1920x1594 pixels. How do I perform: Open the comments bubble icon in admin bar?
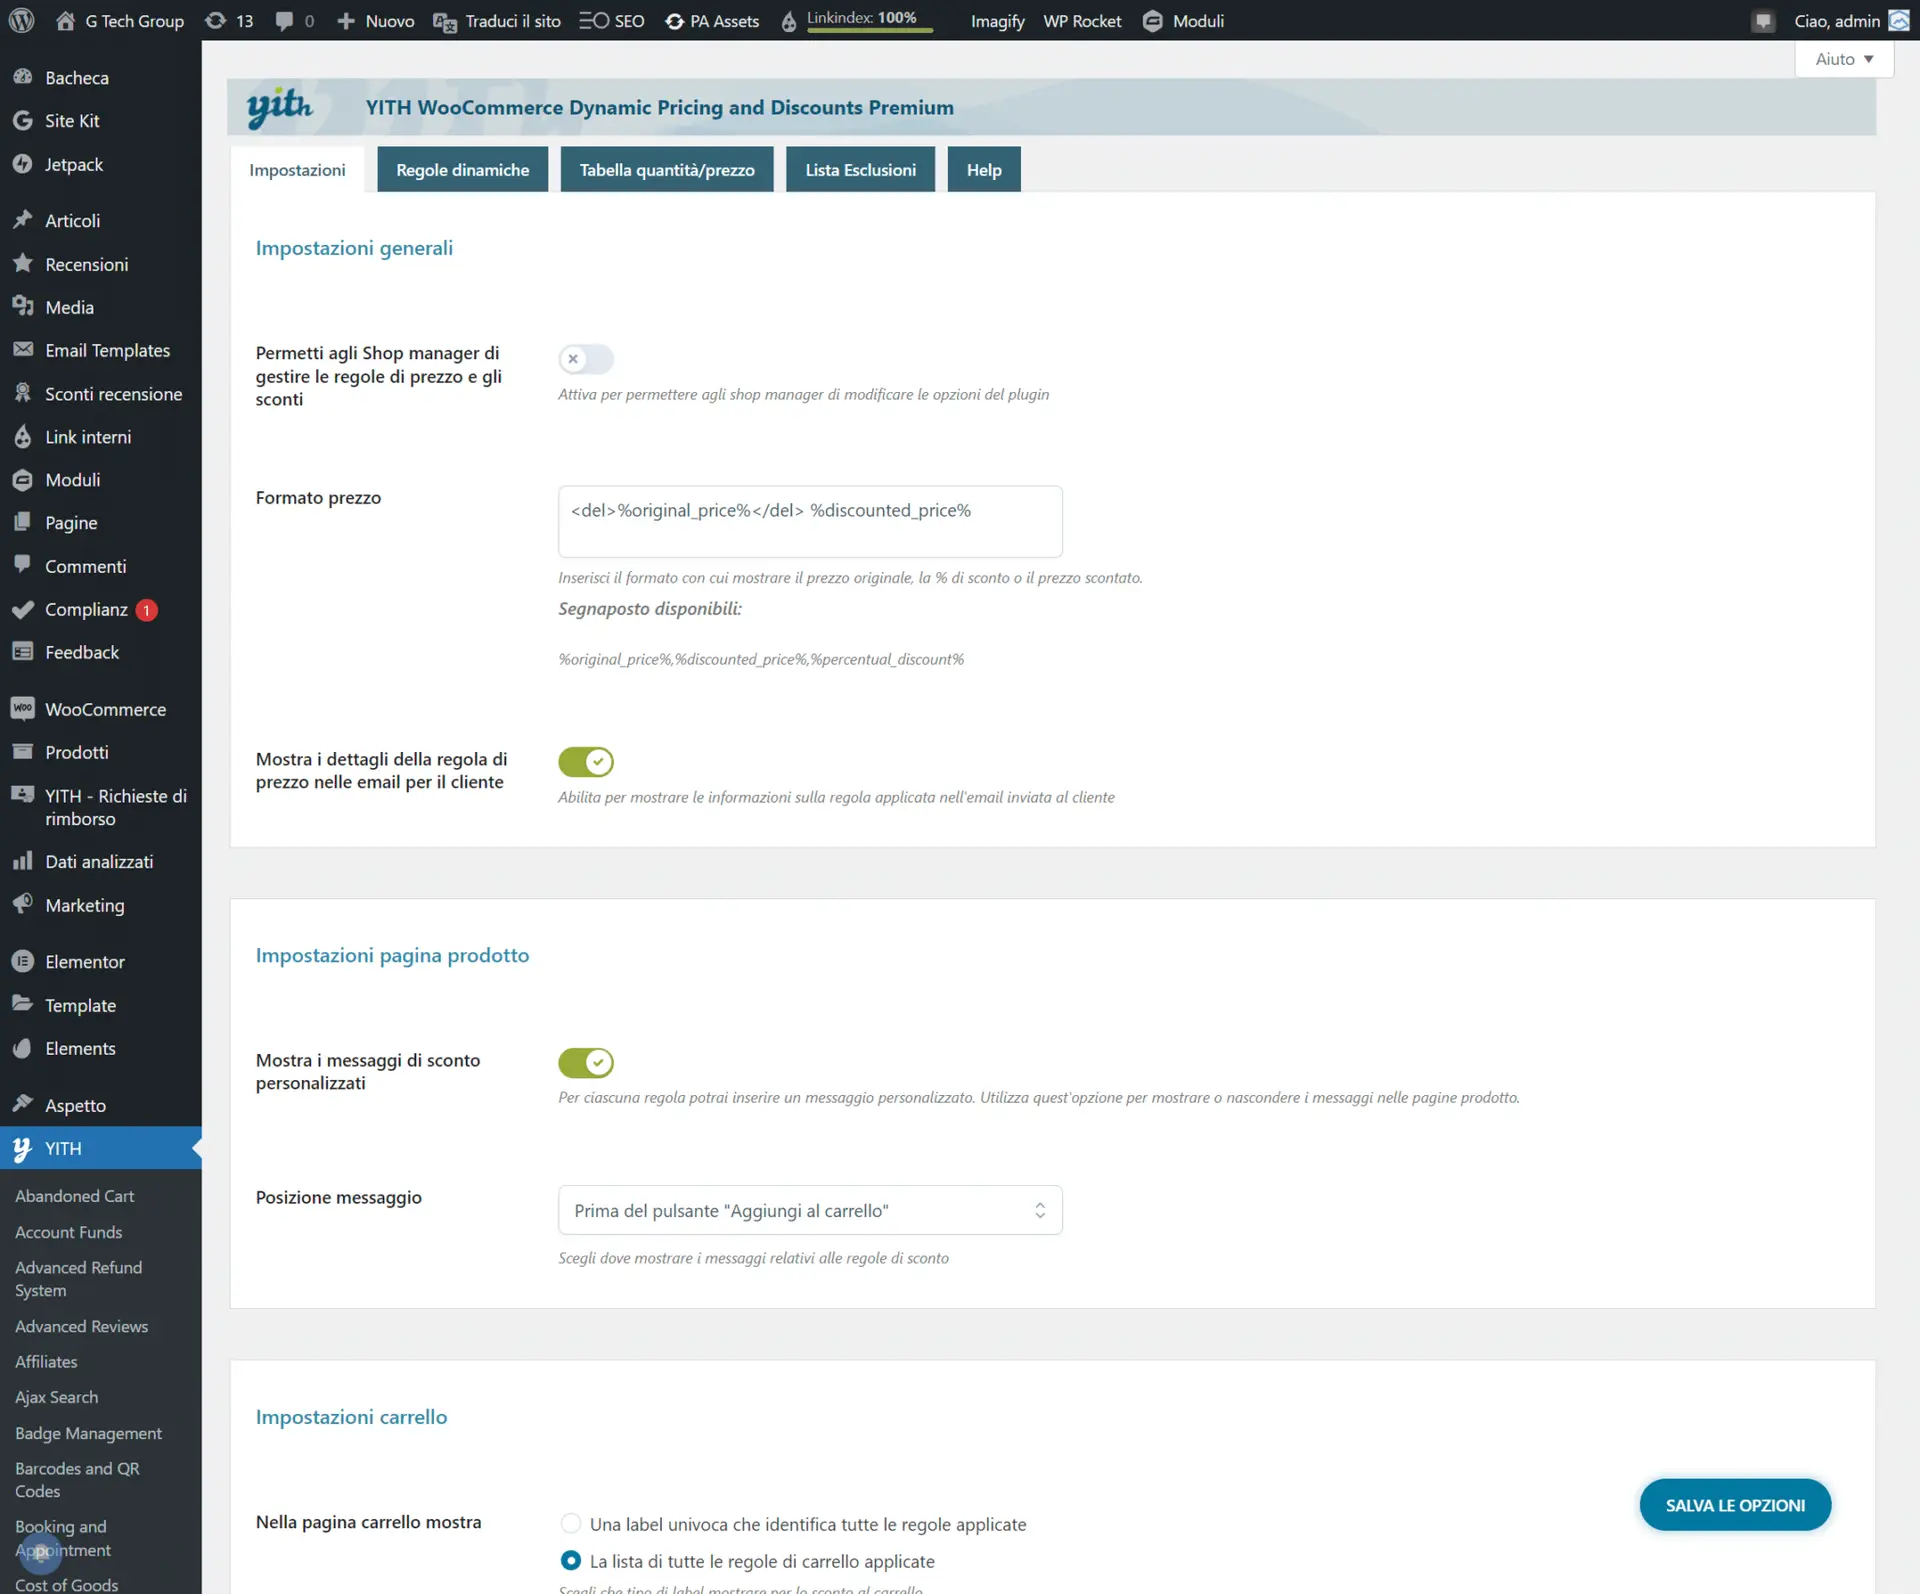[284, 21]
